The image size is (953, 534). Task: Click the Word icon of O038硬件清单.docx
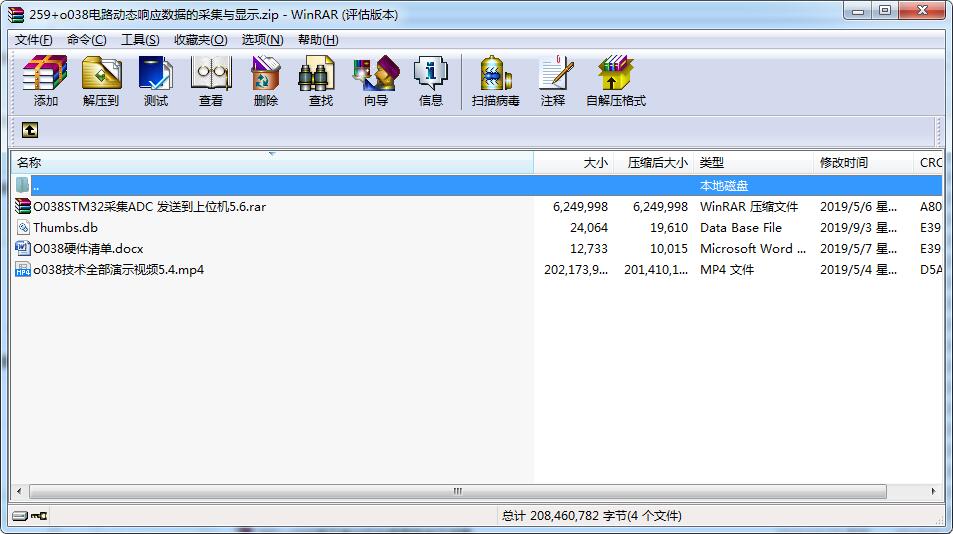(x=23, y=248)
